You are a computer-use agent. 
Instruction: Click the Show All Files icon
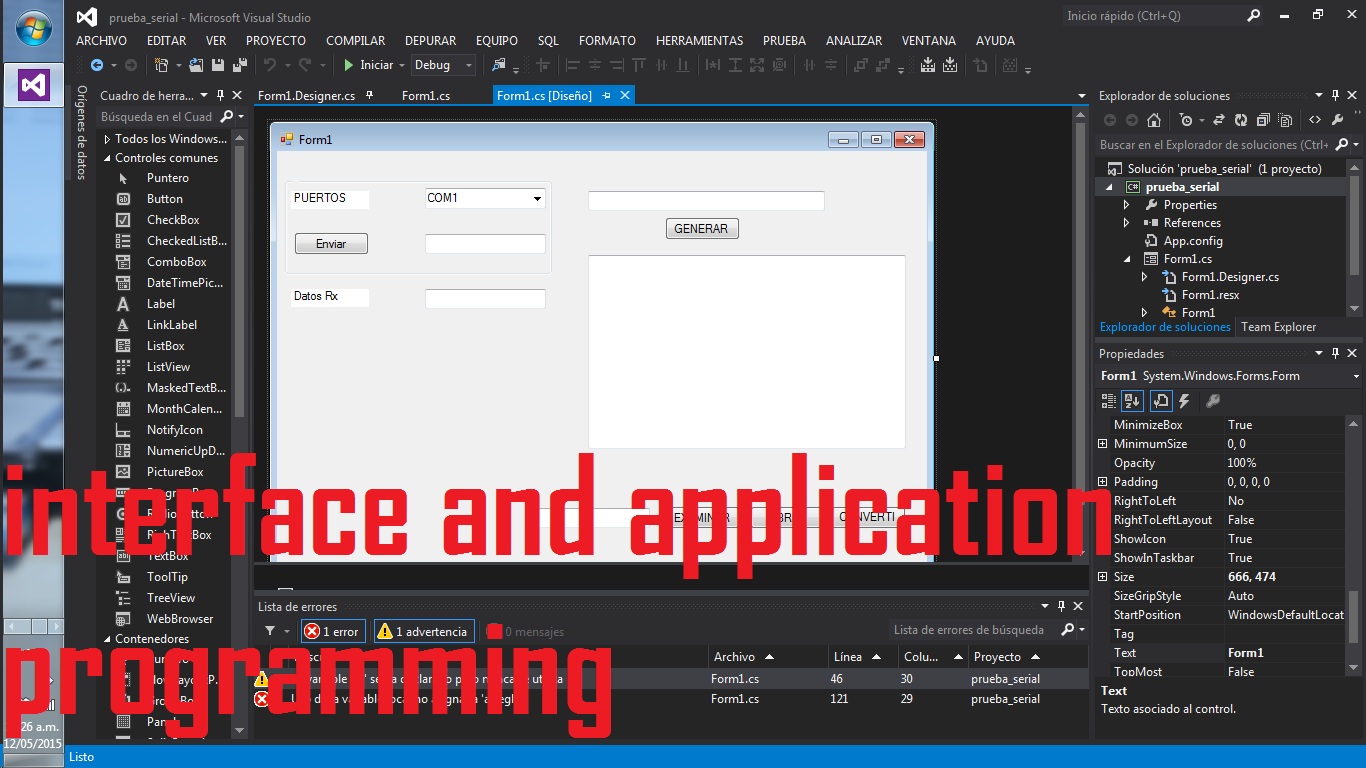[1285, 120]
